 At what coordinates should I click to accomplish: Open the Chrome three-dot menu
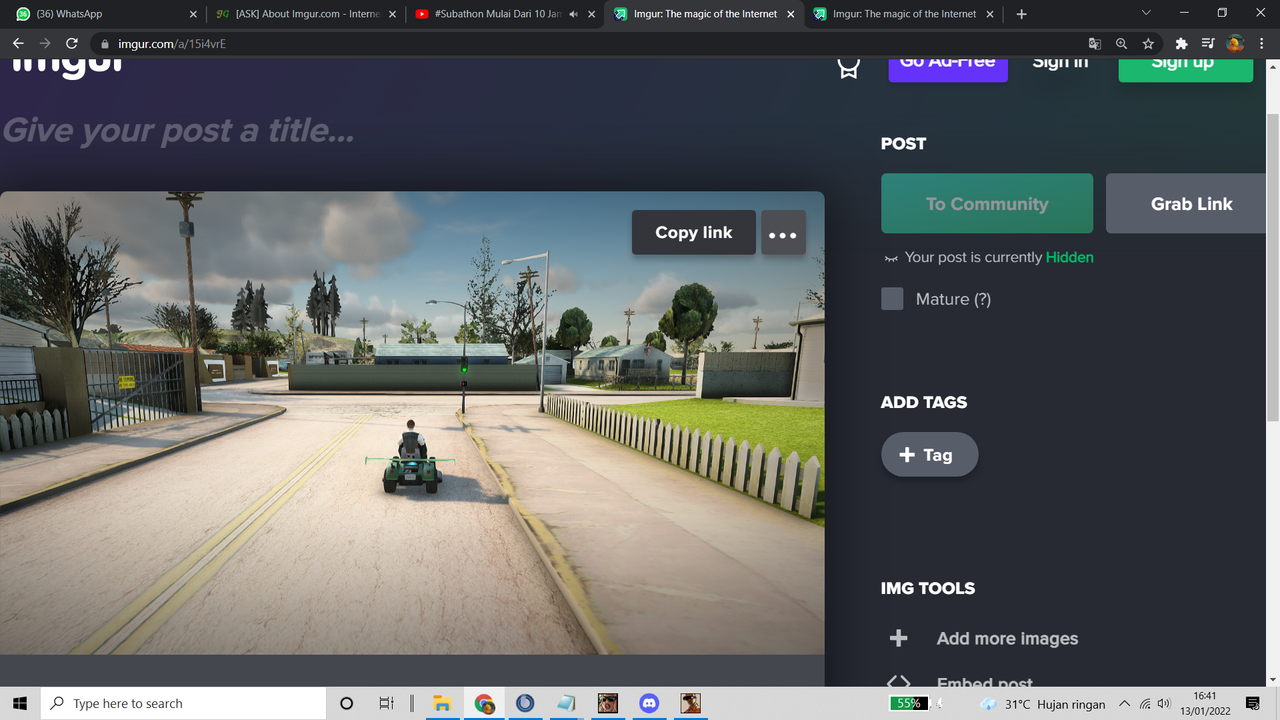pyautogui.click(x=1261, y=44)
